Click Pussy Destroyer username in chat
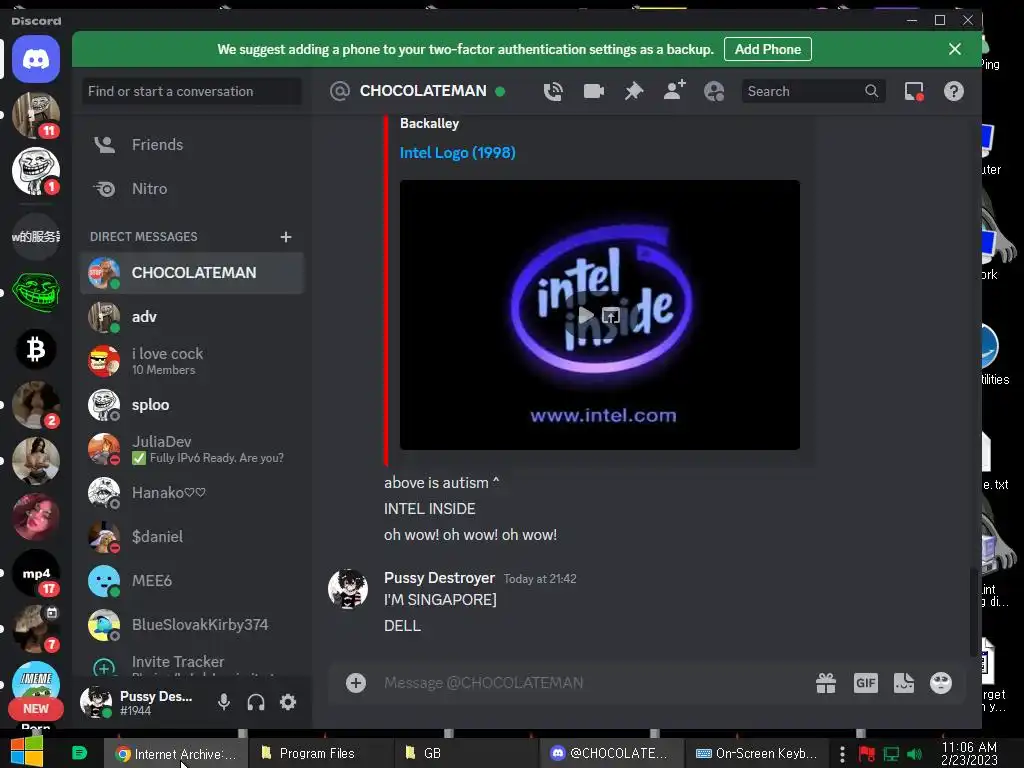Viewport: 1024px width, 768px height. point(439,578)
